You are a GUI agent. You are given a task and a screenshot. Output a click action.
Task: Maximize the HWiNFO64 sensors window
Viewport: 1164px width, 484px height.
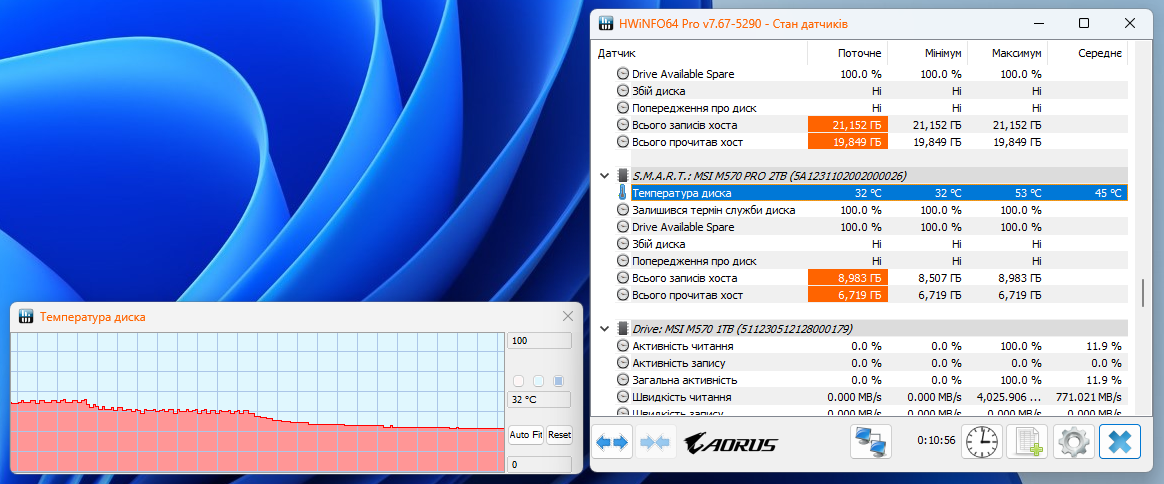pos(1084,24)
